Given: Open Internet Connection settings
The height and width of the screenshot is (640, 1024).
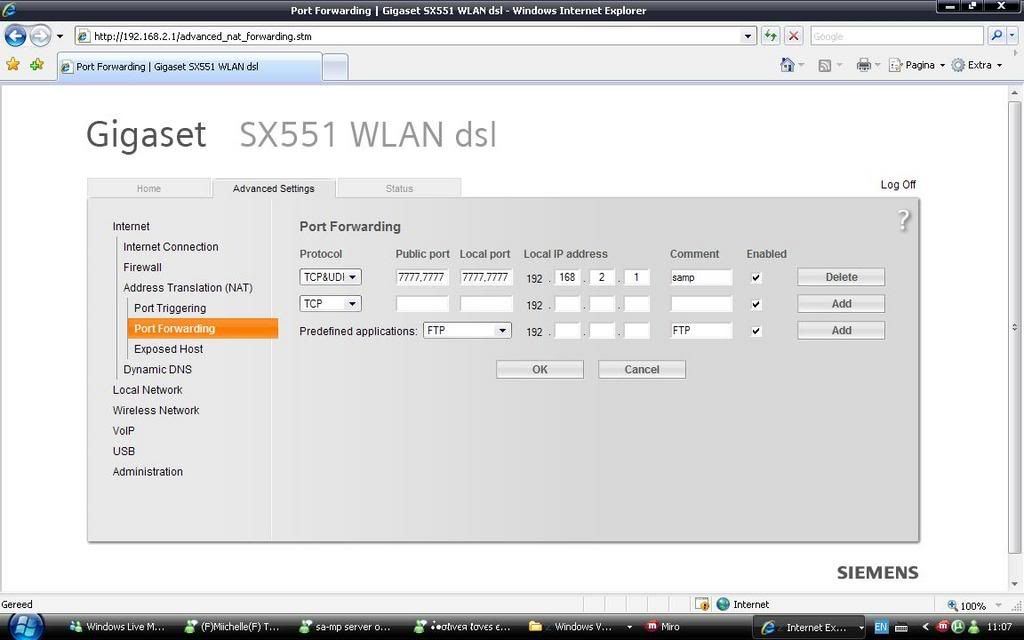Looking at the screenshot, I should 170,247.
